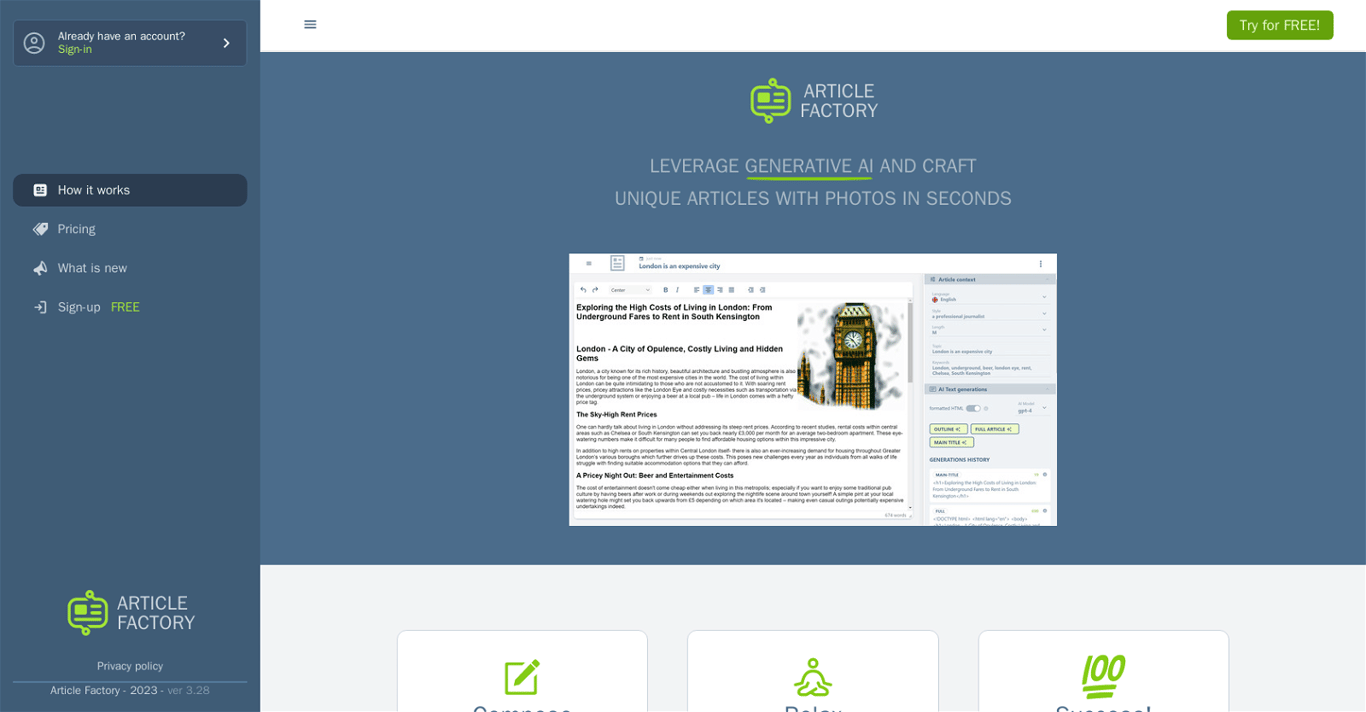The image size is (1366, 712).
Task: Open the Center paragraph style dropdown
Action: (631, 290)
